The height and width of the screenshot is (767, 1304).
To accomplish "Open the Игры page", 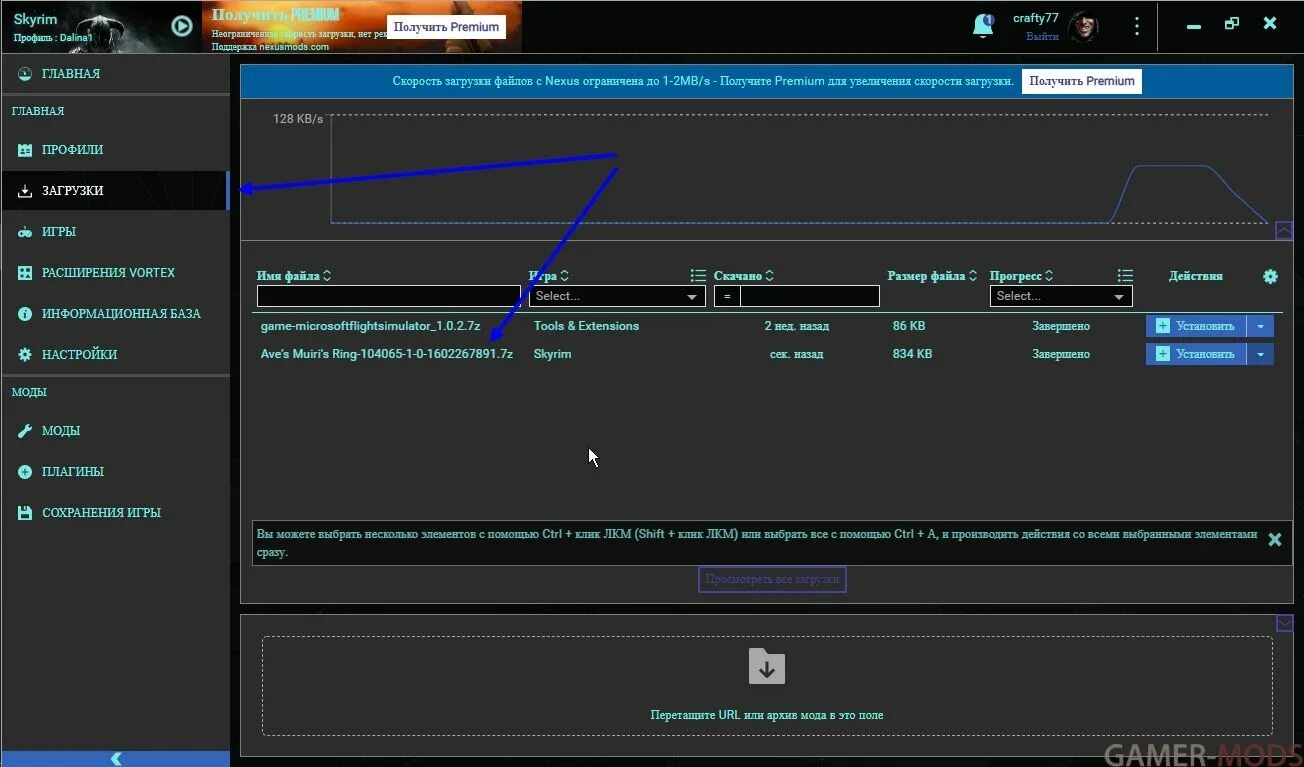I will (115, 231).
